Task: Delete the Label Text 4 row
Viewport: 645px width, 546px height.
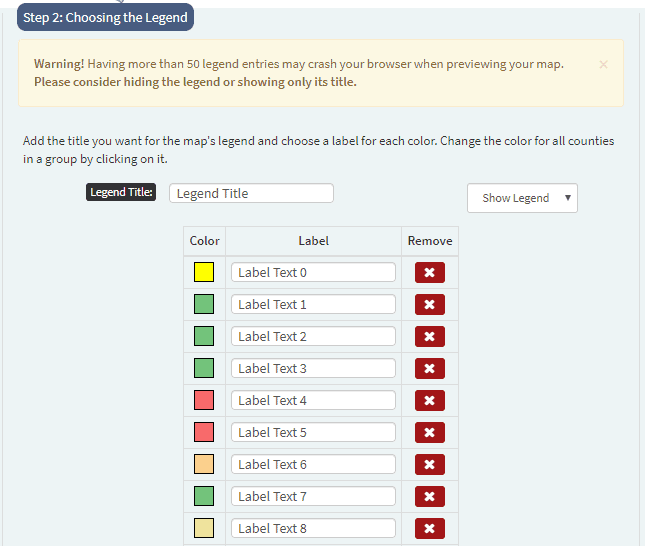Action: pos(429,400)
